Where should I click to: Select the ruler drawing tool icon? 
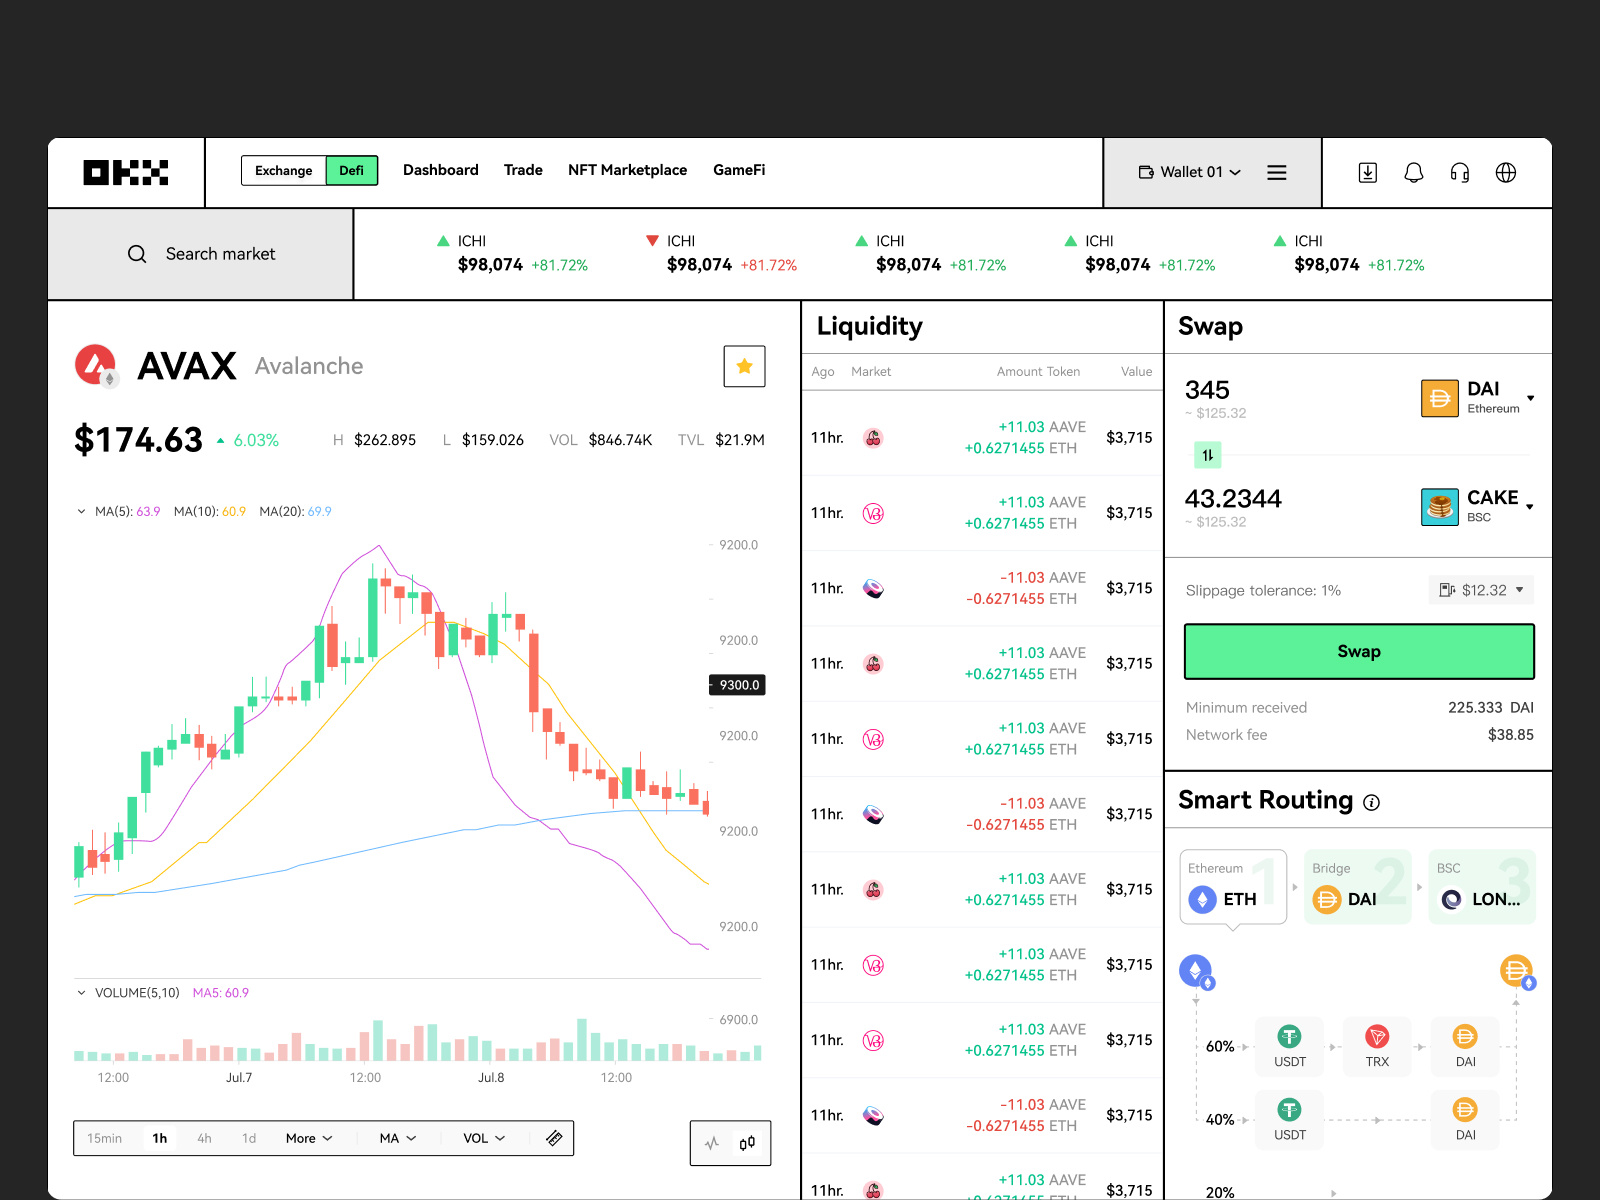click(554, 1138)
